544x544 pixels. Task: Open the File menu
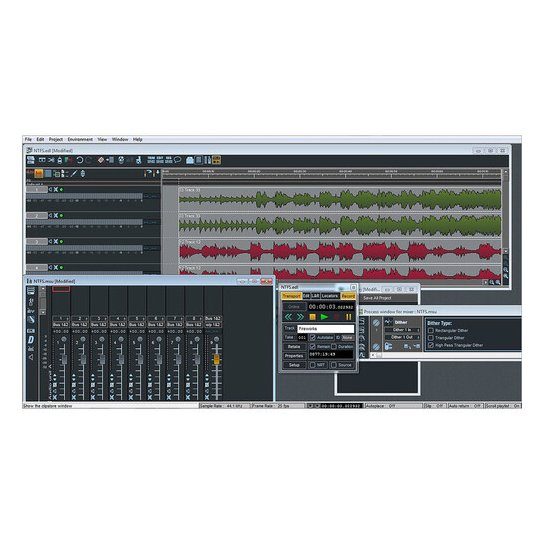(28, 139)
